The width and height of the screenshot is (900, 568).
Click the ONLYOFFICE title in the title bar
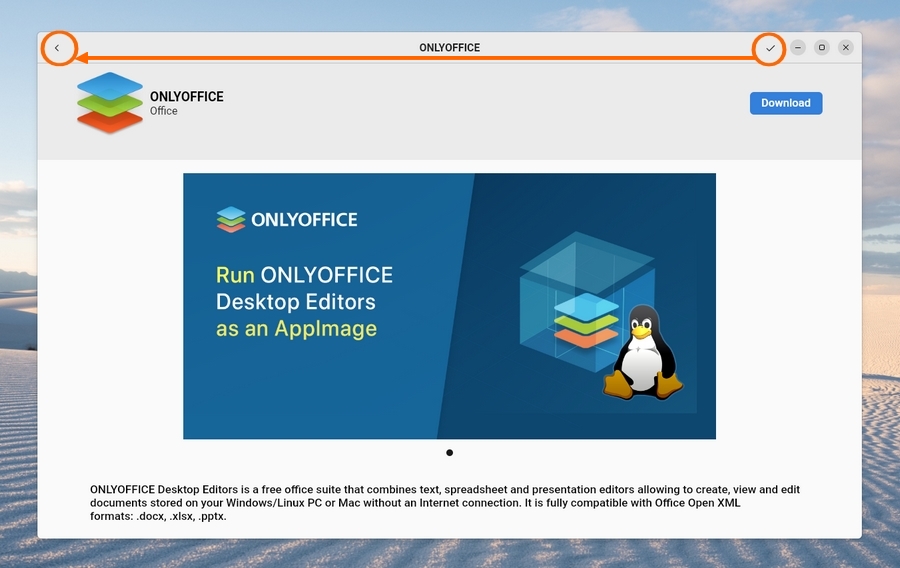pos(449,47)
